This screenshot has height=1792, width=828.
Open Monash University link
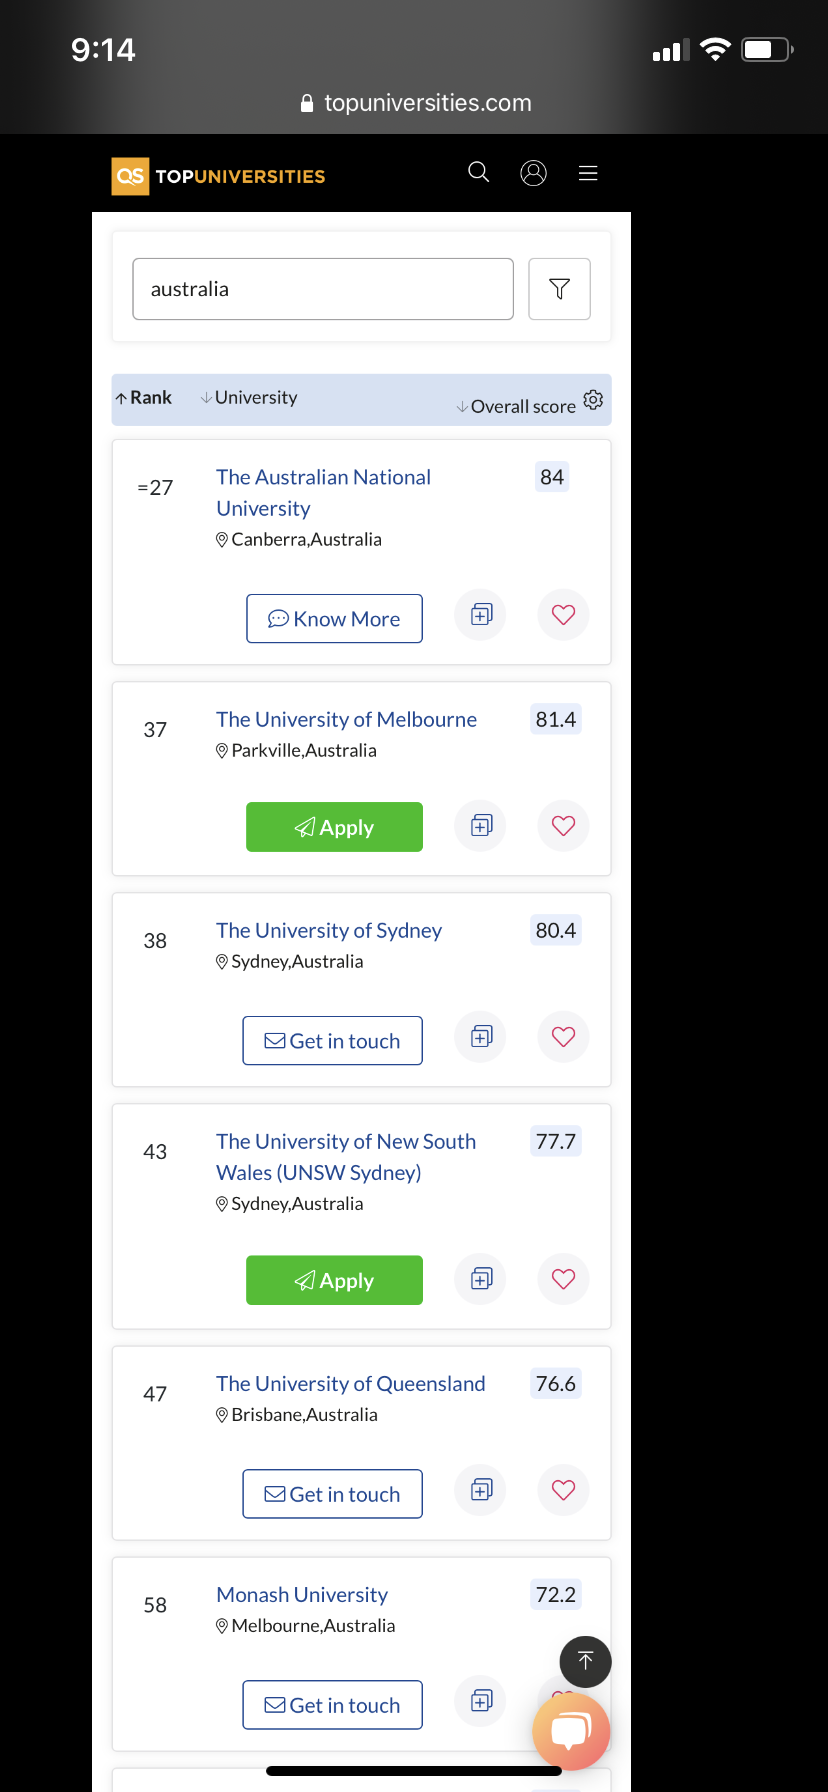(302, 1594)
